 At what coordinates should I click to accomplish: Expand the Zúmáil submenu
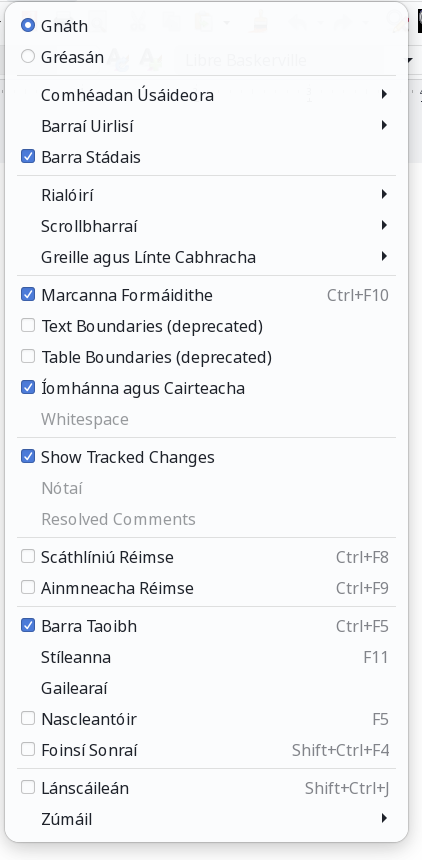click(206, 819)
